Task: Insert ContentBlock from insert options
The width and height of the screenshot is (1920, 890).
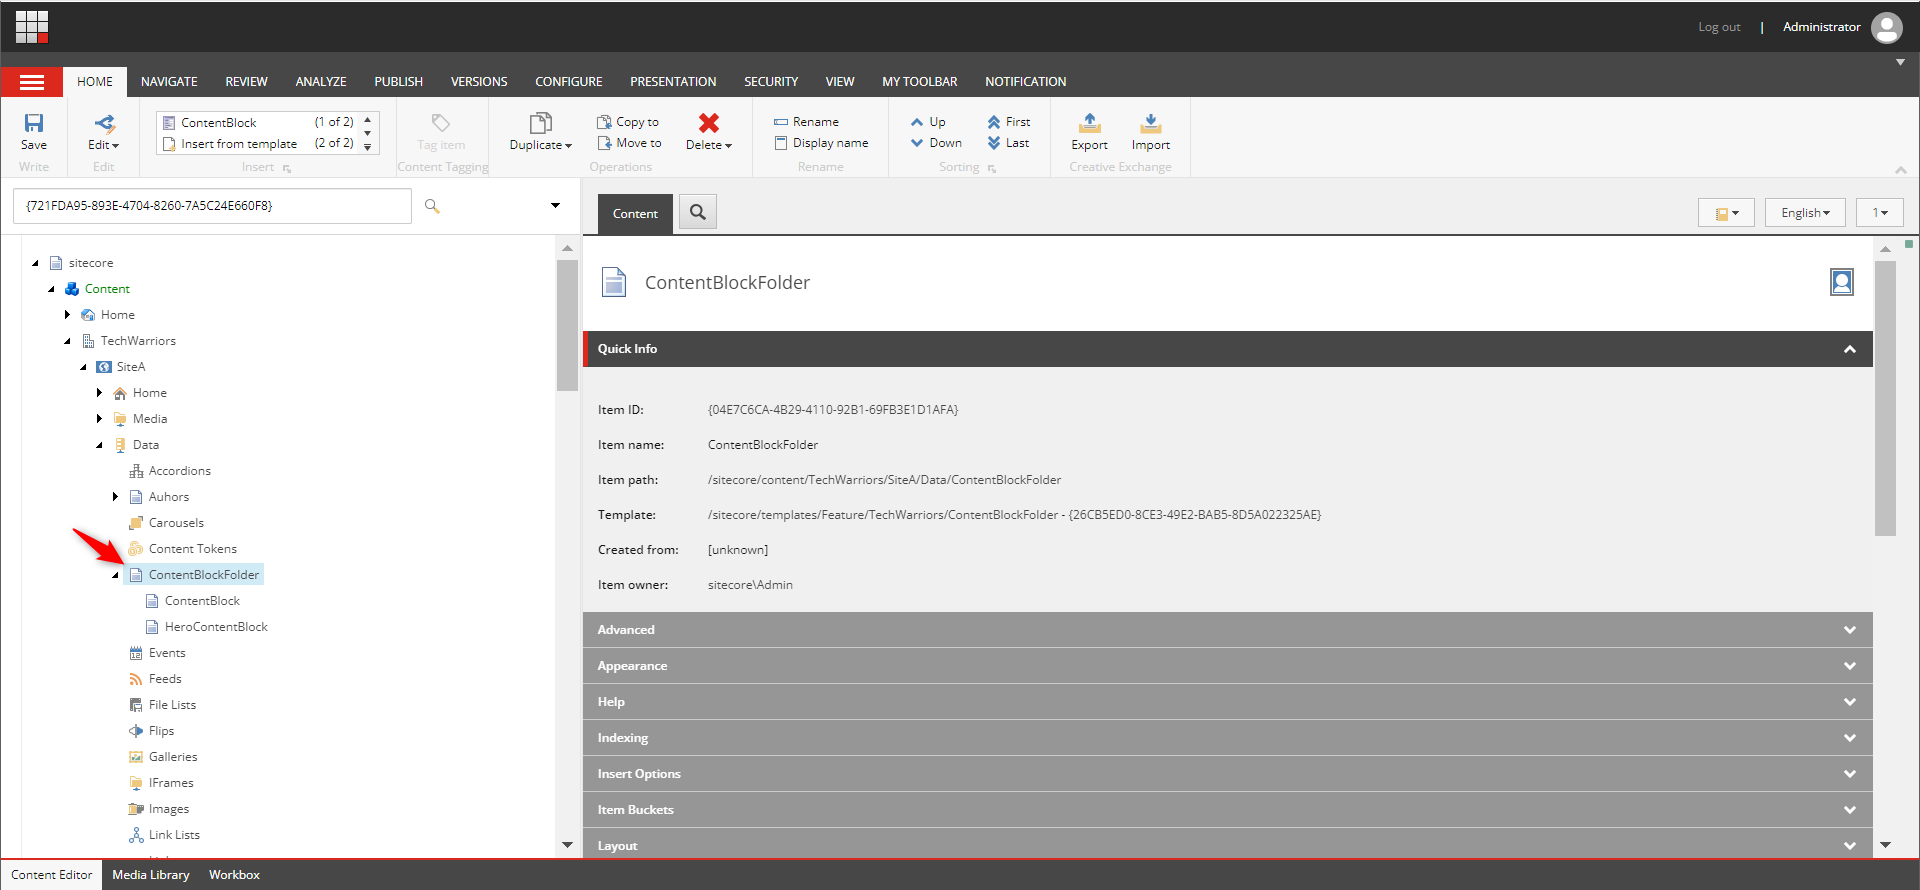Action: (258, 122)
